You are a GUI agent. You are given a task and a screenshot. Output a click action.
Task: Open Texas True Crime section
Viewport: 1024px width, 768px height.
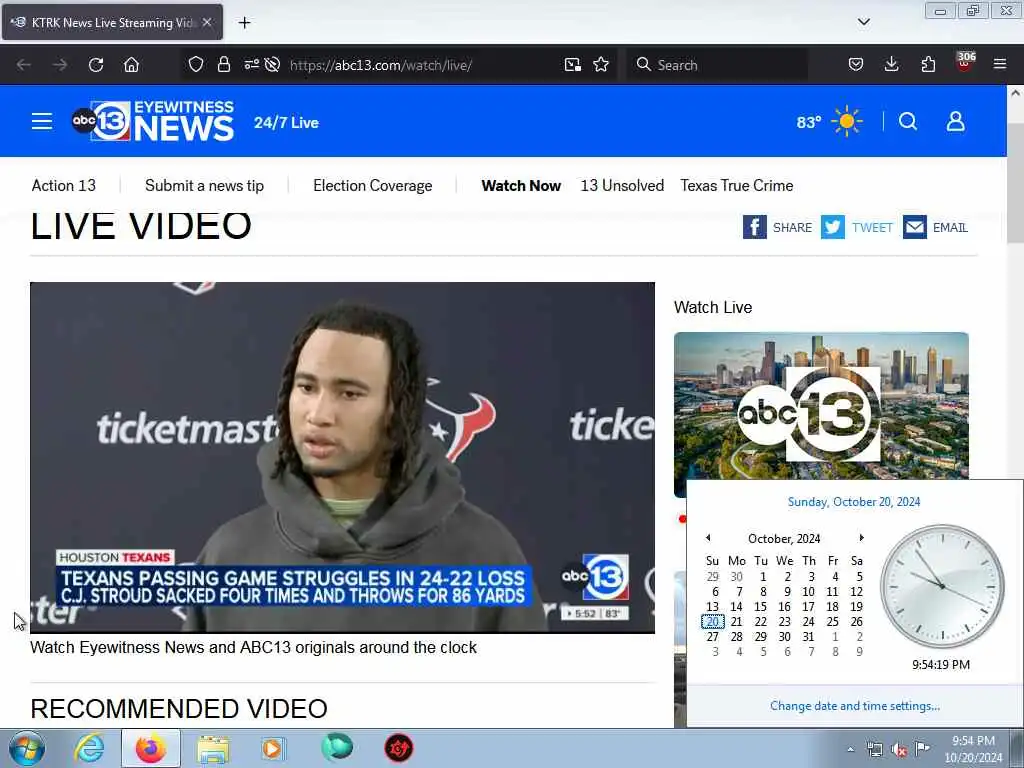pos(737,185)
